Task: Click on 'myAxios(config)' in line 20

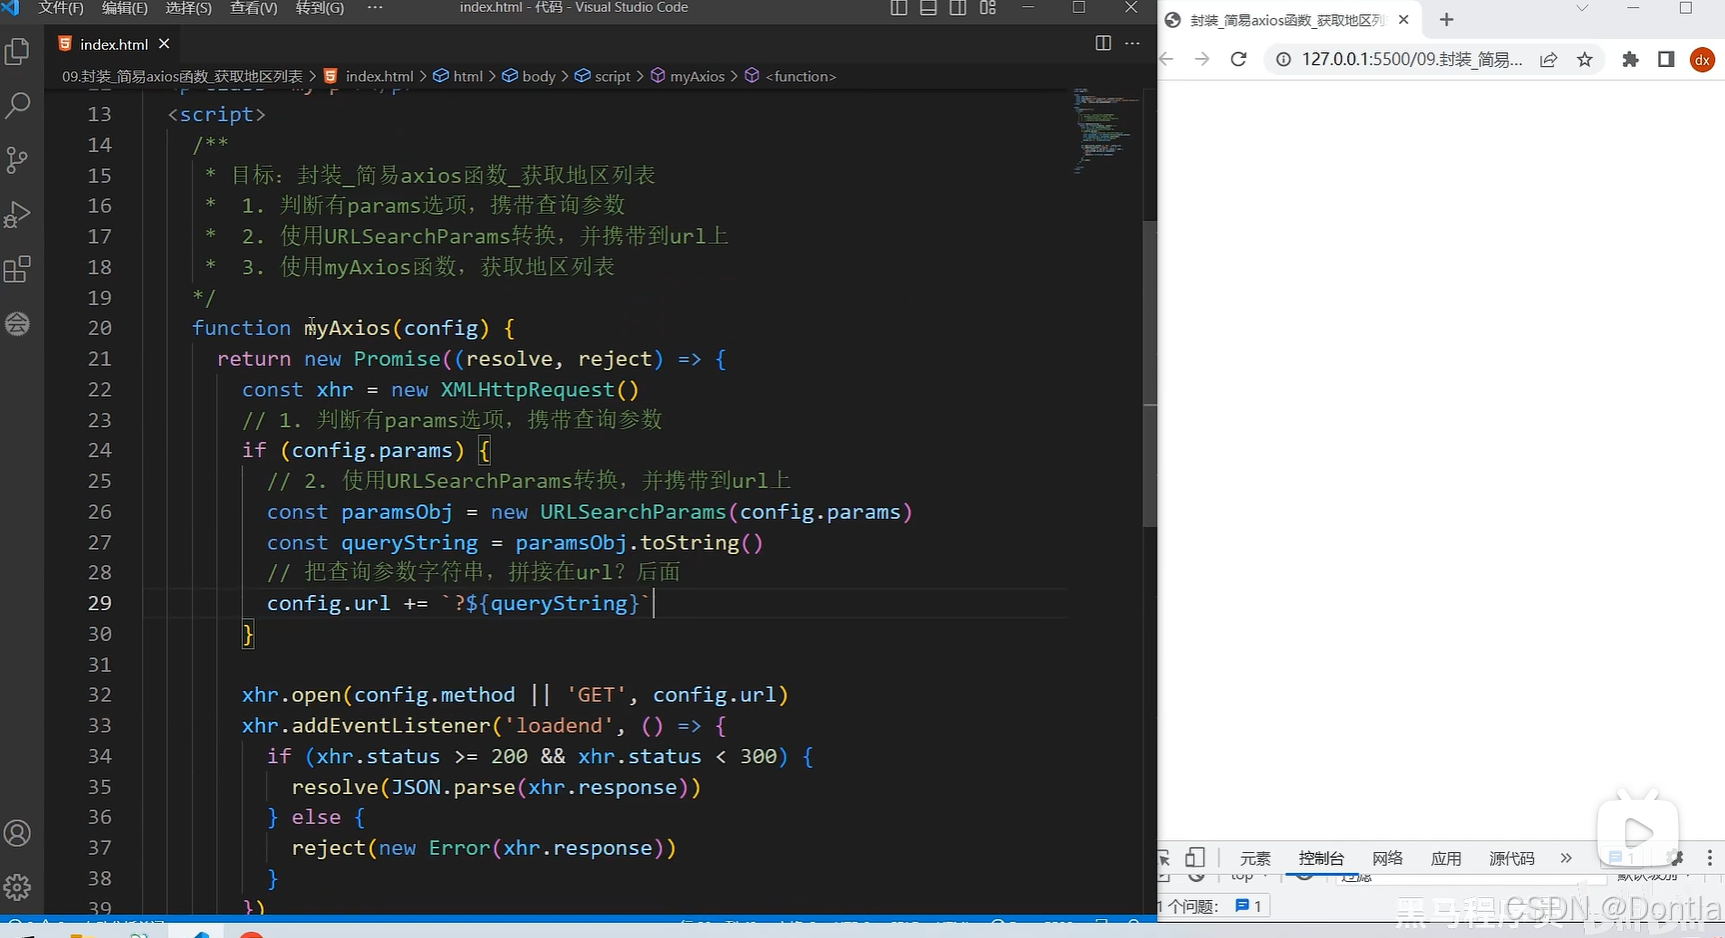Action: (396, 328)
